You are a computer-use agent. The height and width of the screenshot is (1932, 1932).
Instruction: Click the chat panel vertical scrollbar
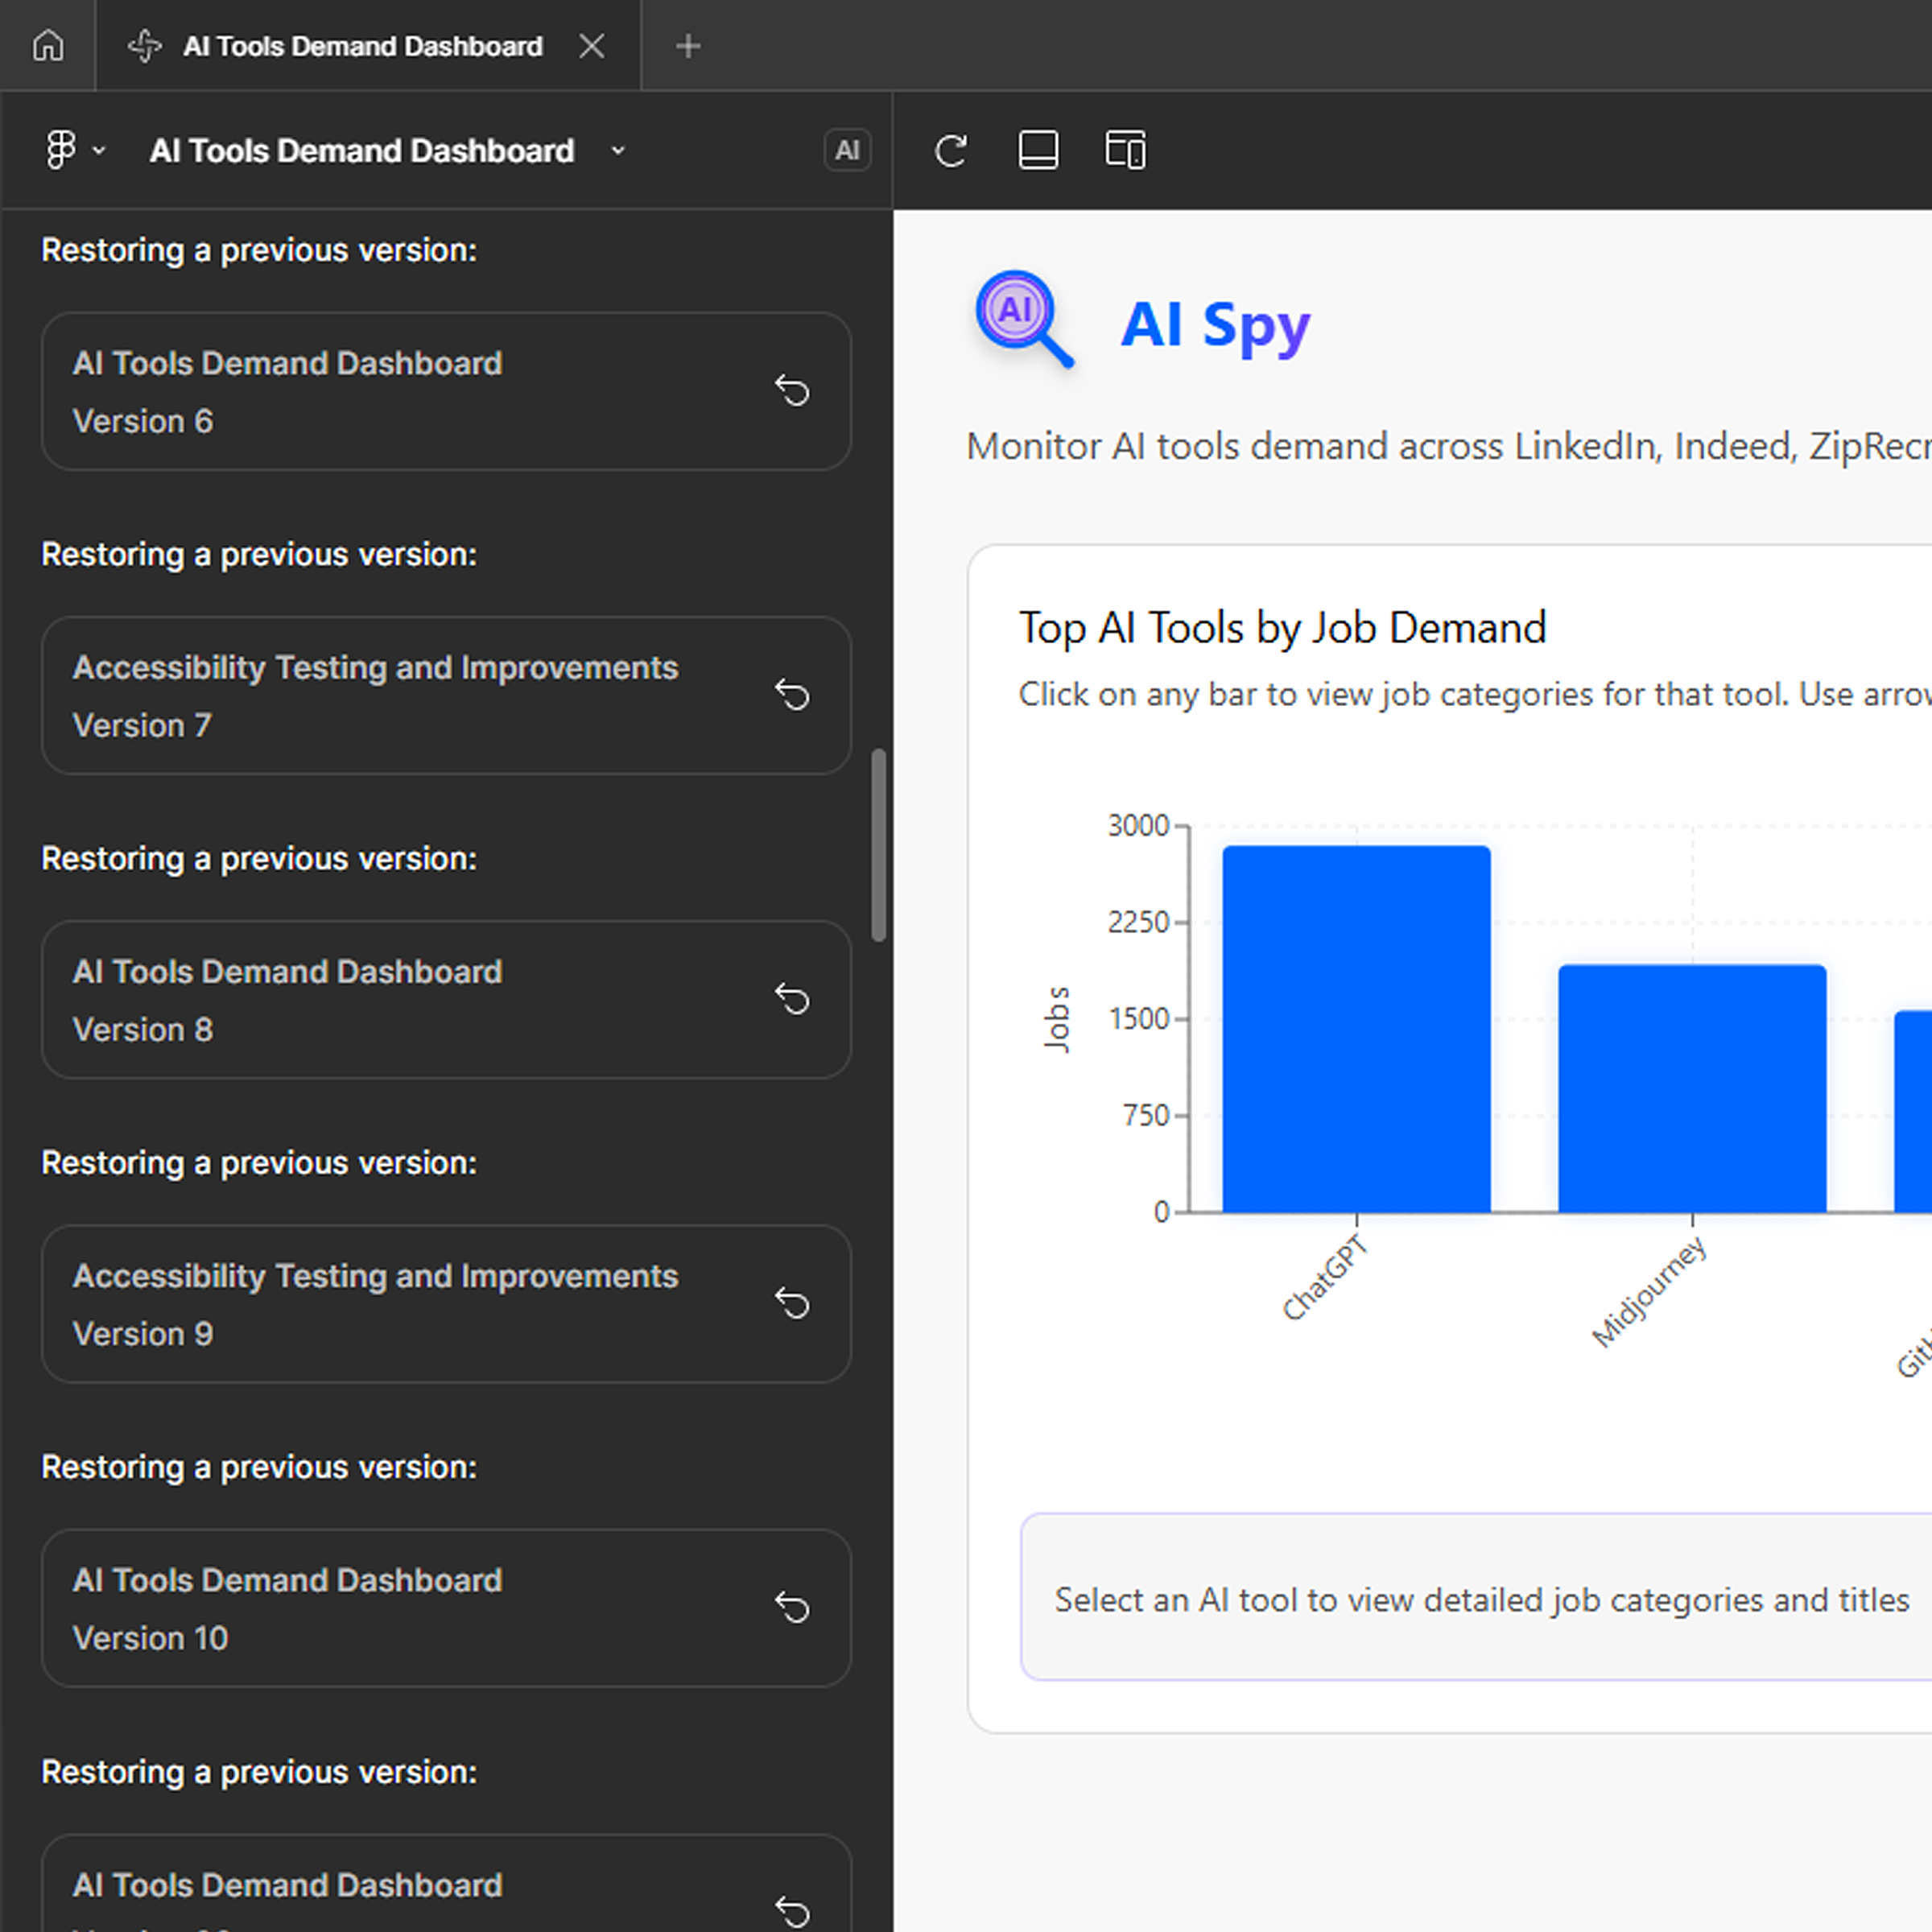coord(878,845)
